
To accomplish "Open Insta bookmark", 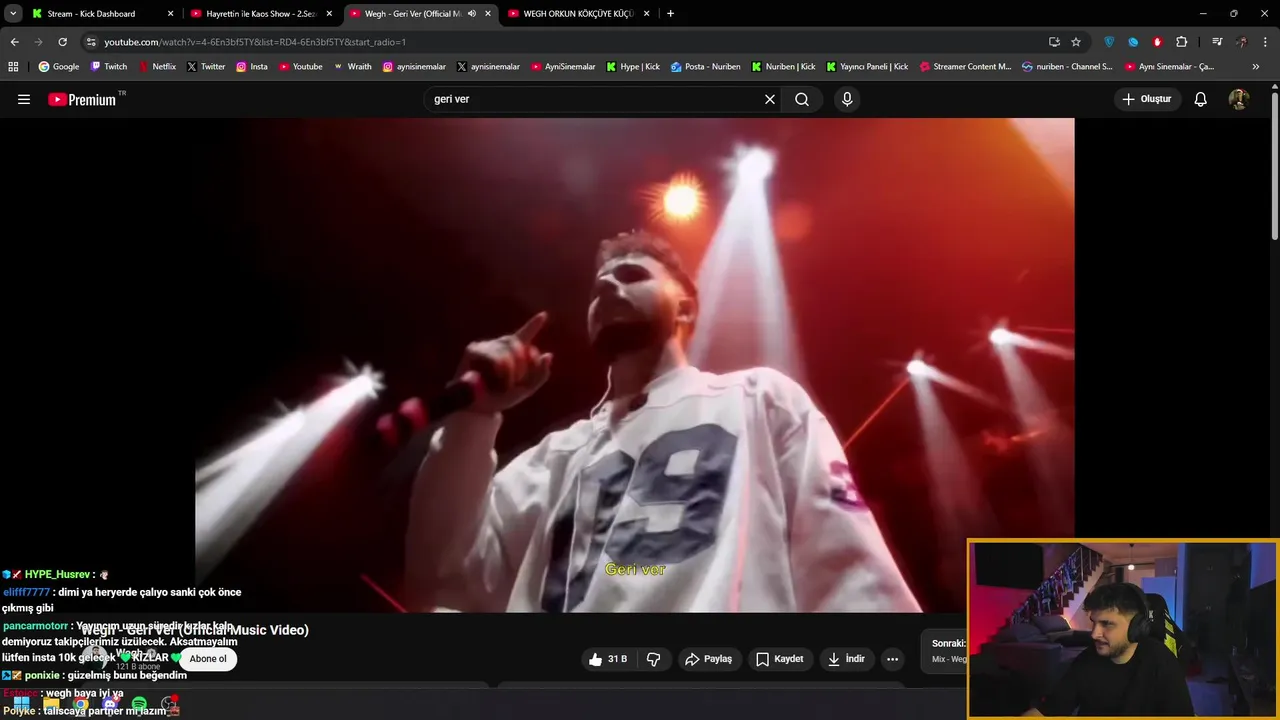I will point(252,67).
